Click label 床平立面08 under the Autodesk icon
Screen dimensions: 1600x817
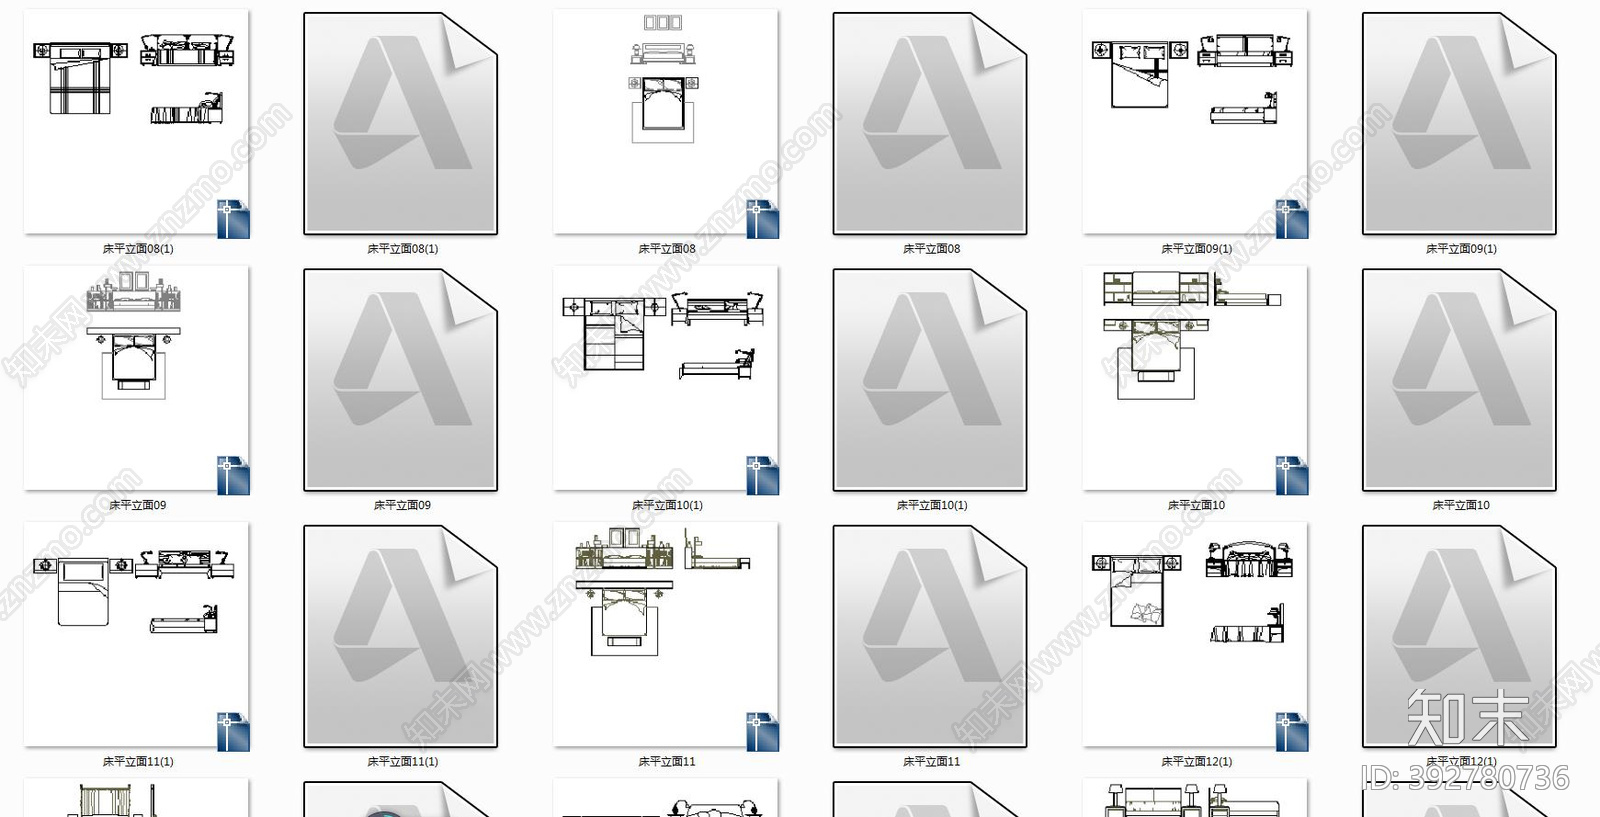click(931, 249)
